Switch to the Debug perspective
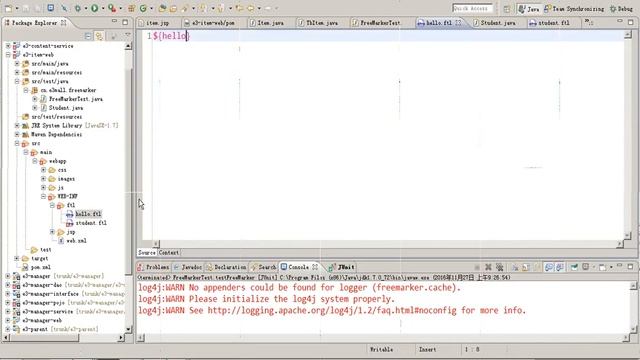640x360 pixels. click(622, 9)
